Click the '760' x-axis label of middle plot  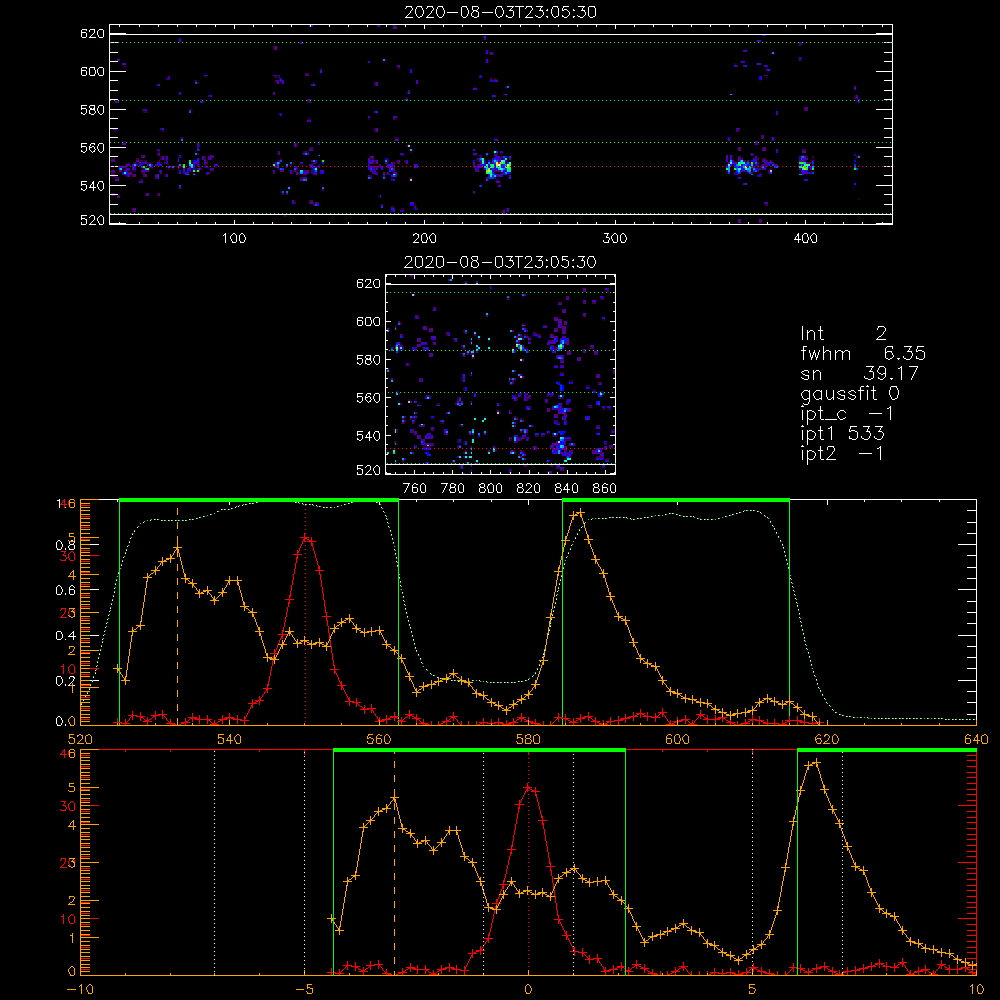click(415, 489)
